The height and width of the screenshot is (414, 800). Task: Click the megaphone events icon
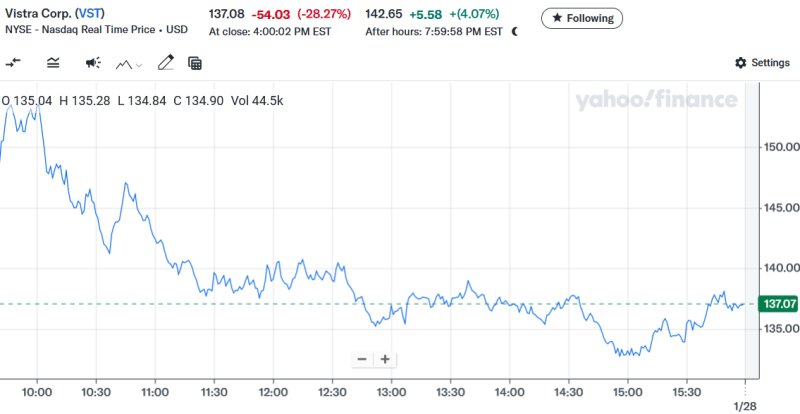pyautogui.click(x=91, y=63)
